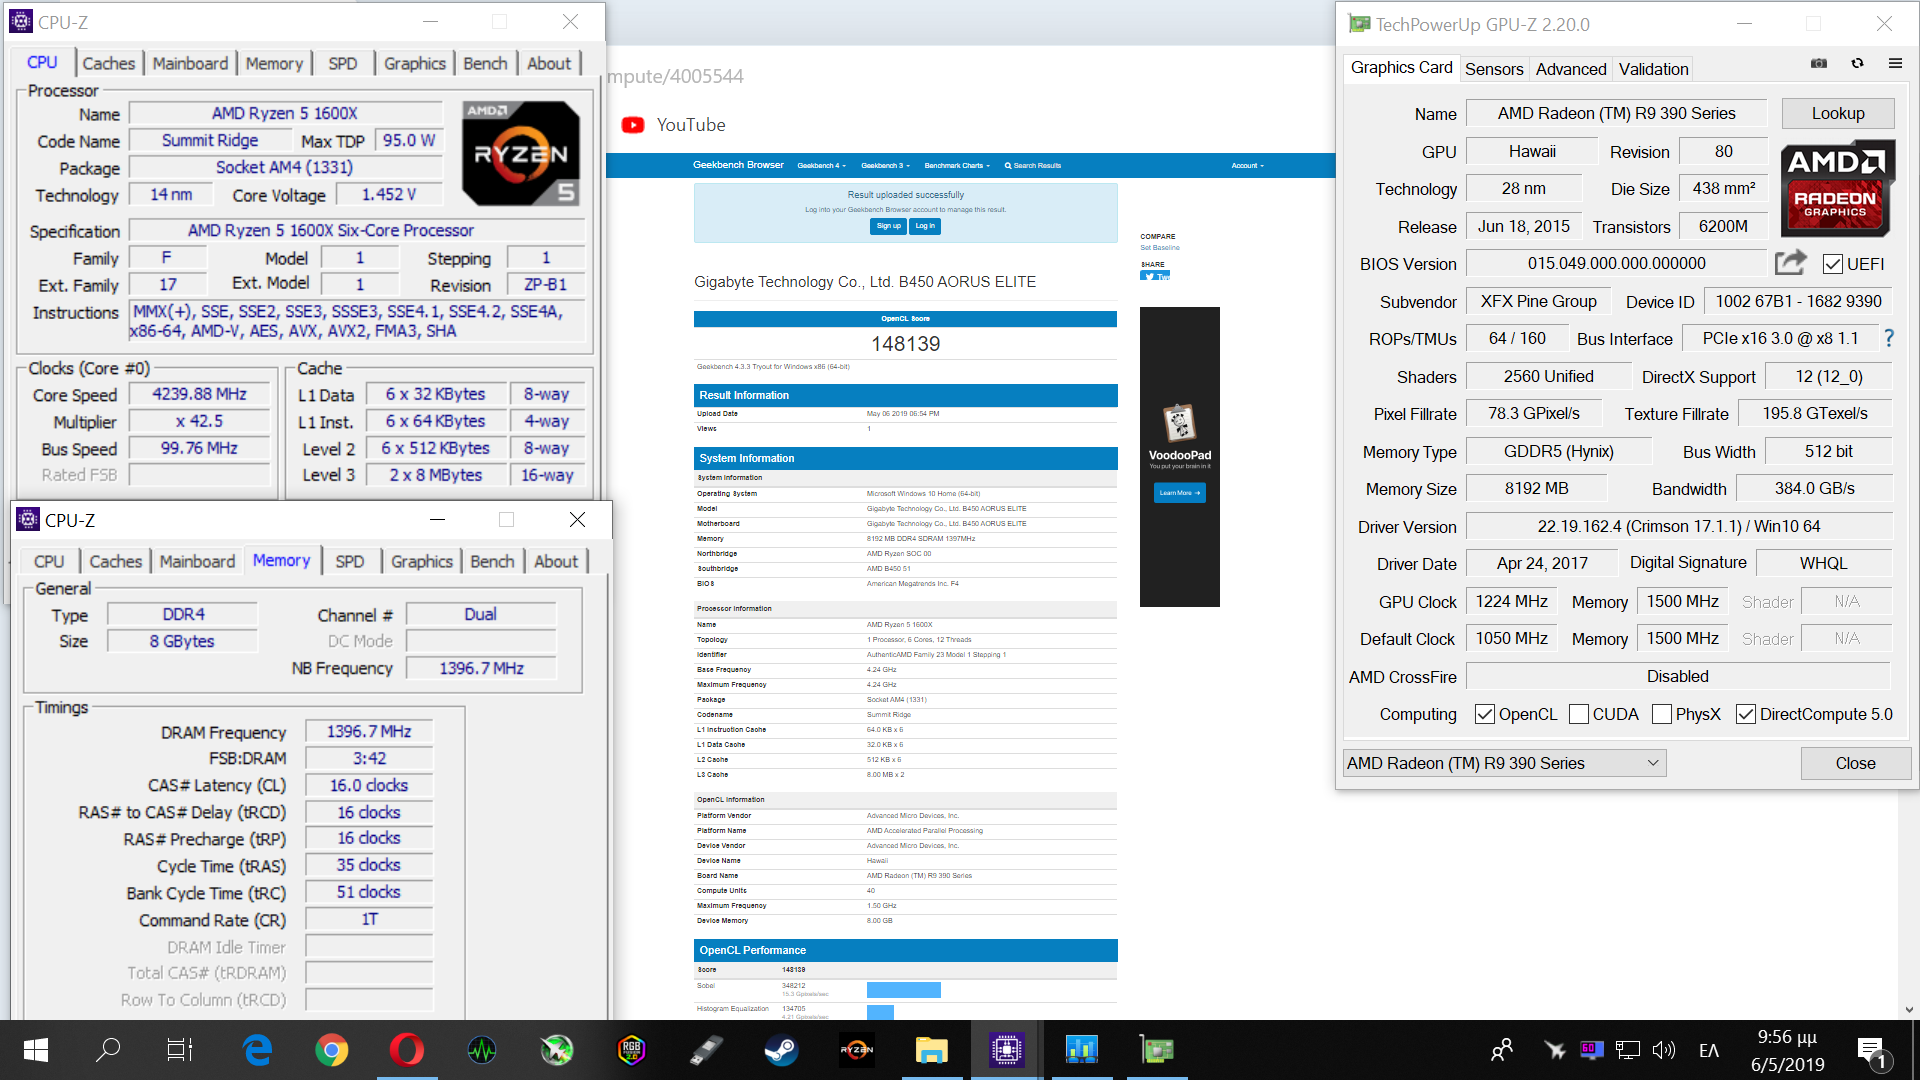
Task: Open Graphics tab in lower CPU-Z window
Action: 422,561
